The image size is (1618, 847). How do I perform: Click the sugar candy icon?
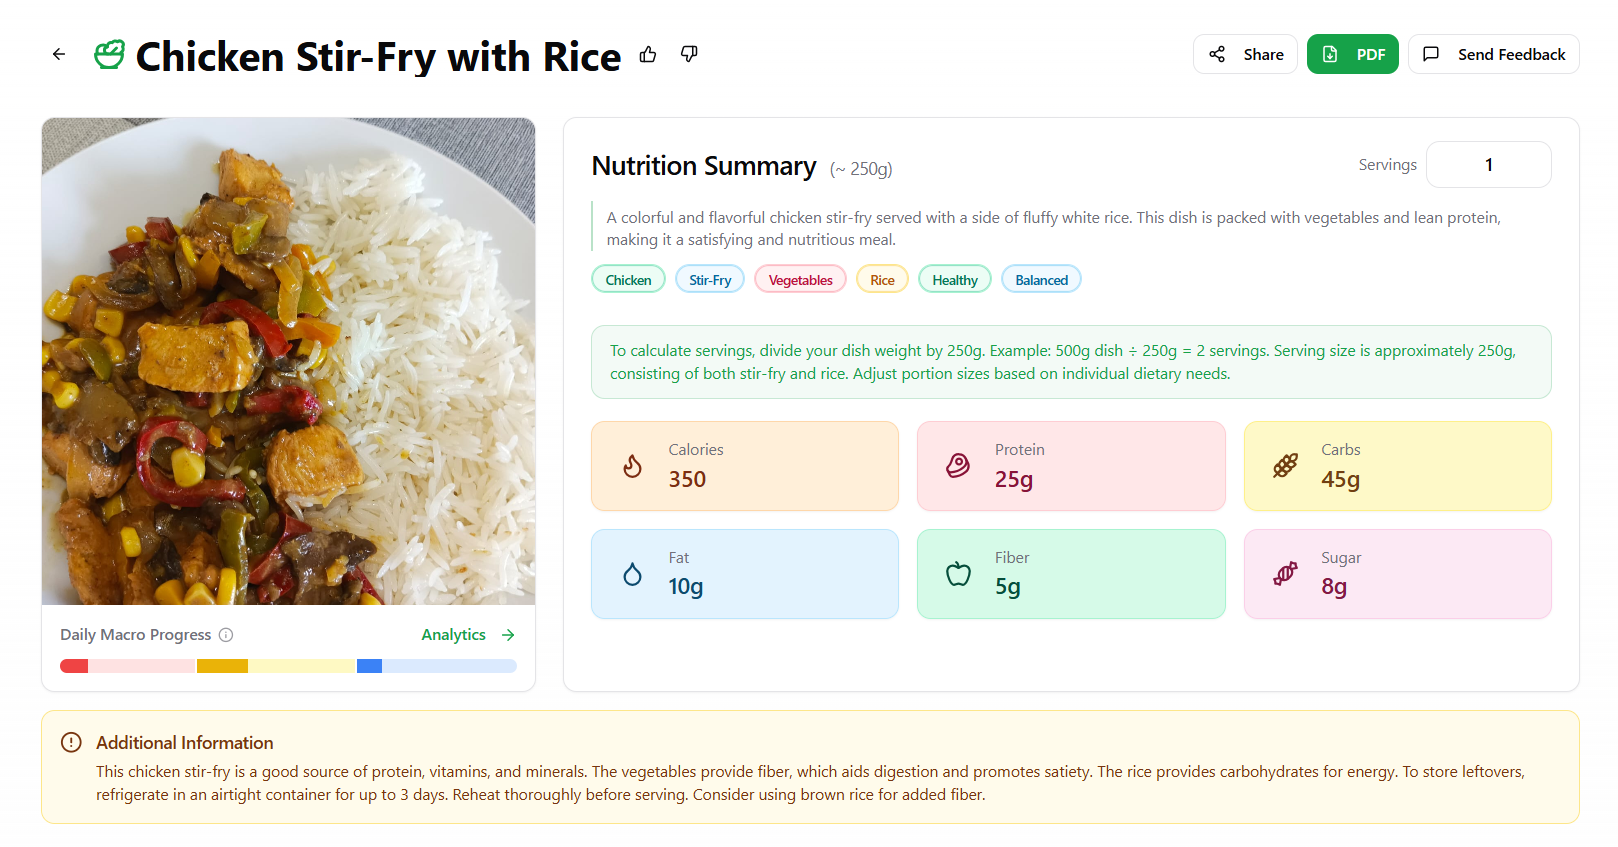(1283, 573)
